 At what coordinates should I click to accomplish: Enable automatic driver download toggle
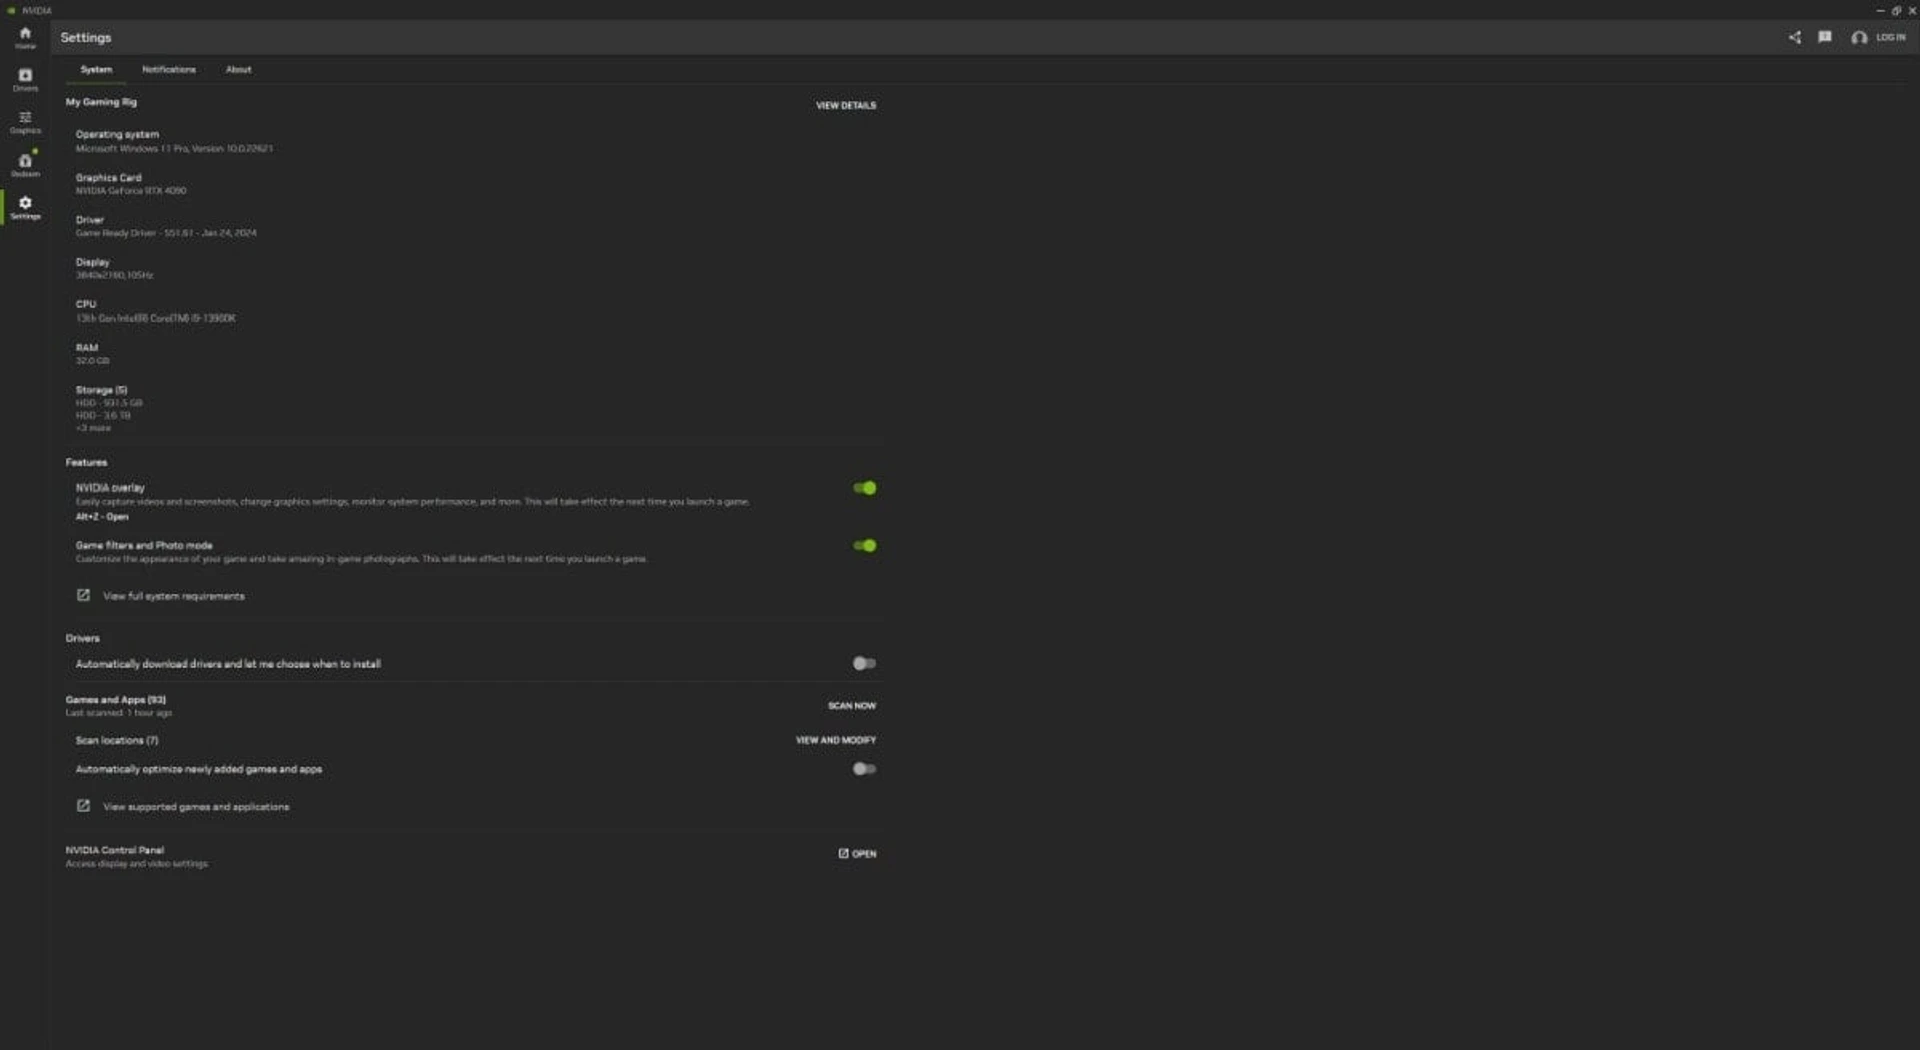(864, 663)
